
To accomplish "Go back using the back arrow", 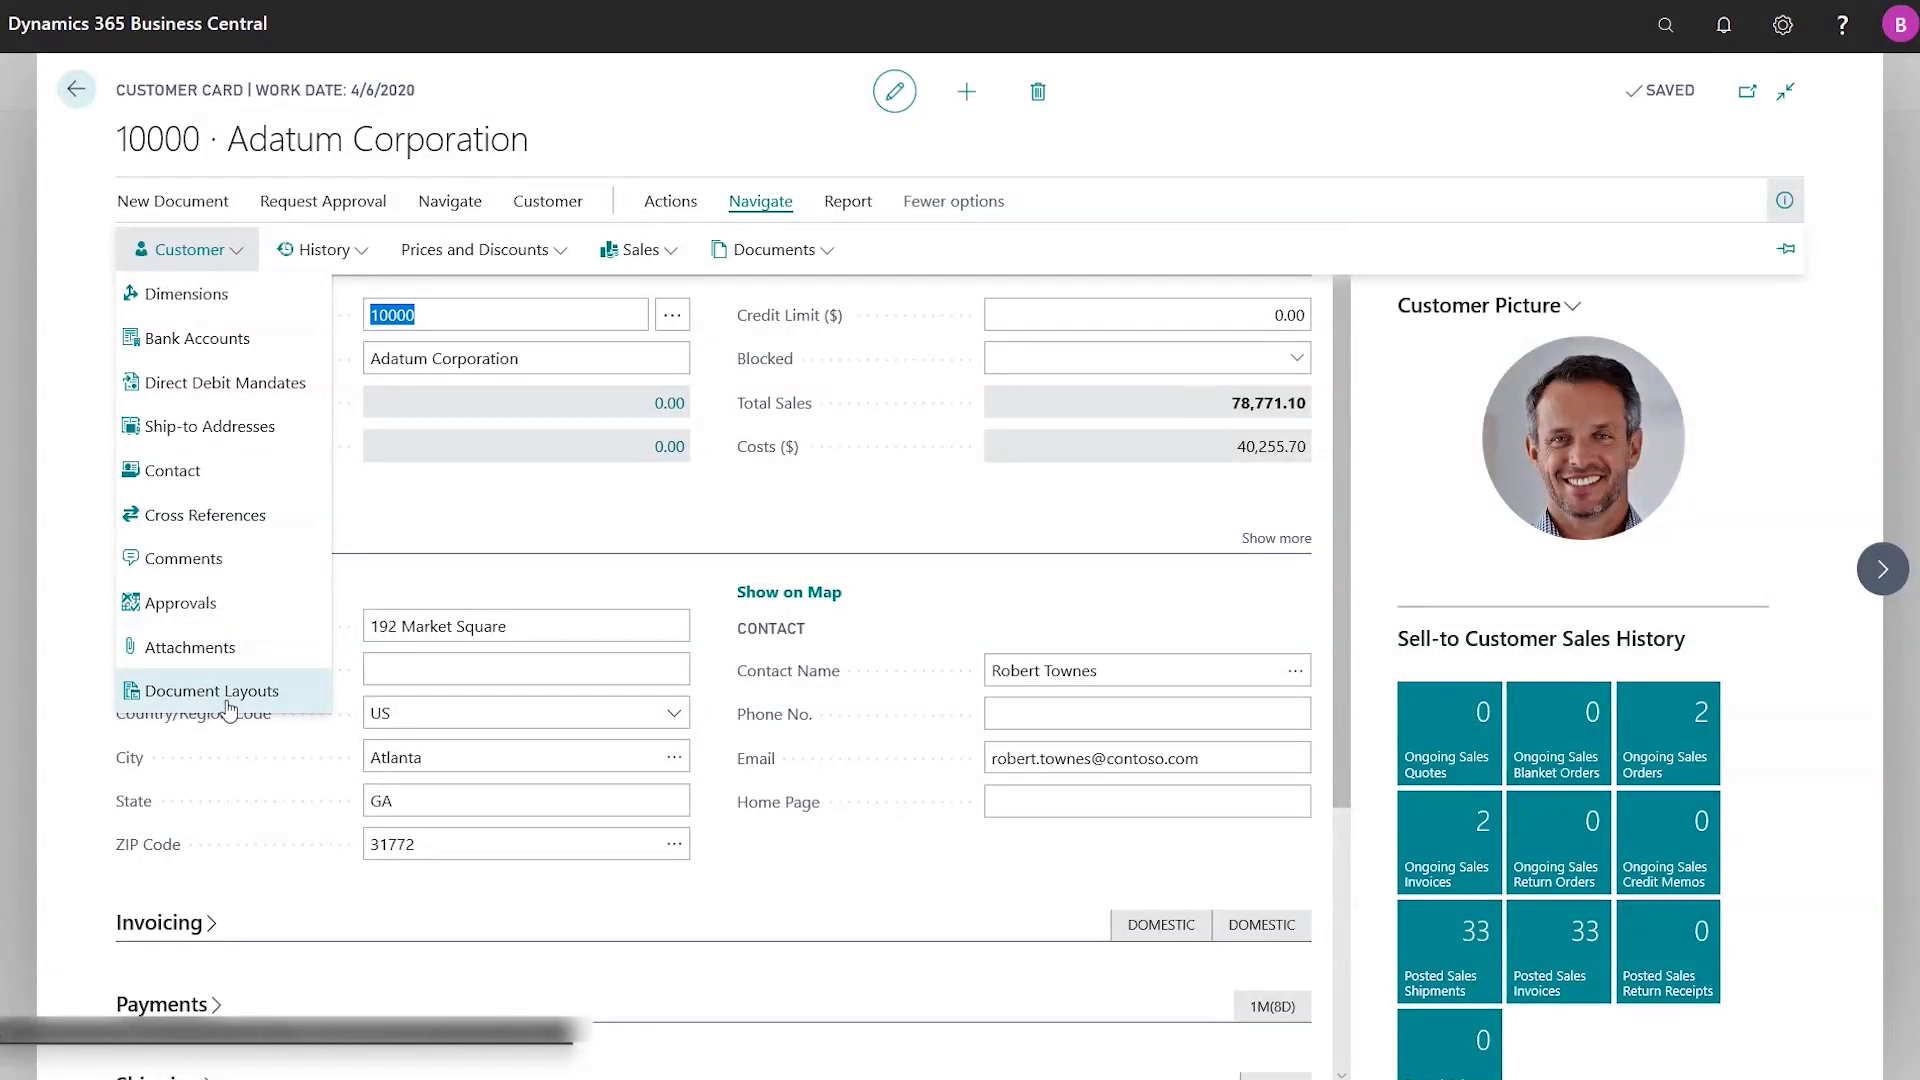I will (x=76, y=89).
